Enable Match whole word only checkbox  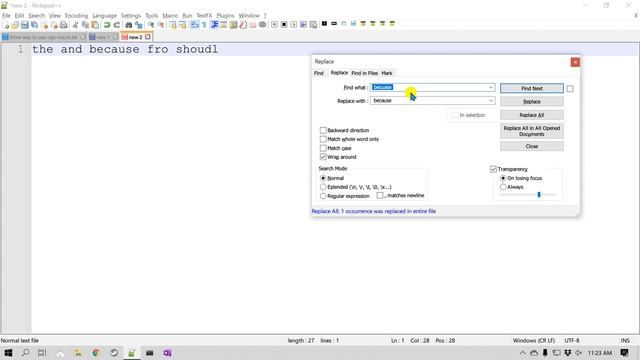323,139
